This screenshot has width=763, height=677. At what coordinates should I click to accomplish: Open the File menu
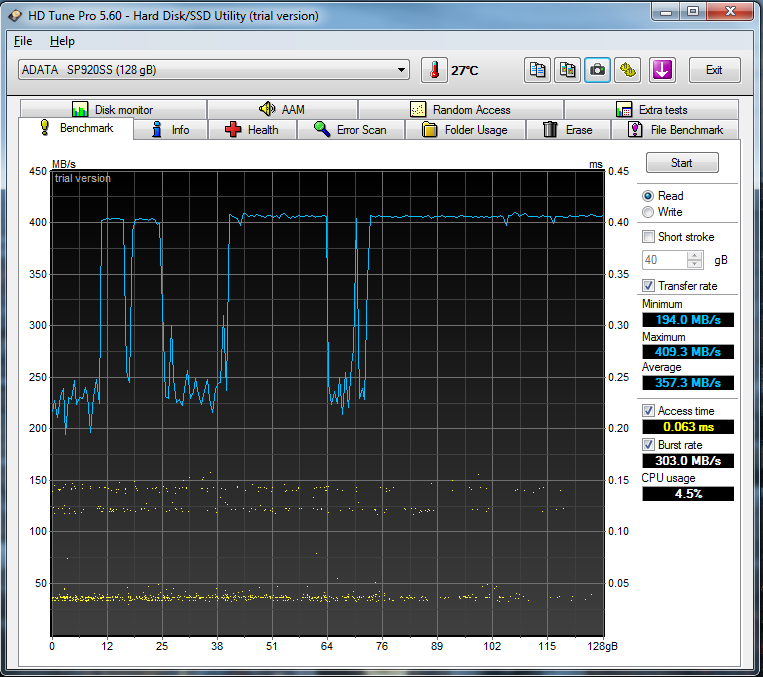[23, 41]
